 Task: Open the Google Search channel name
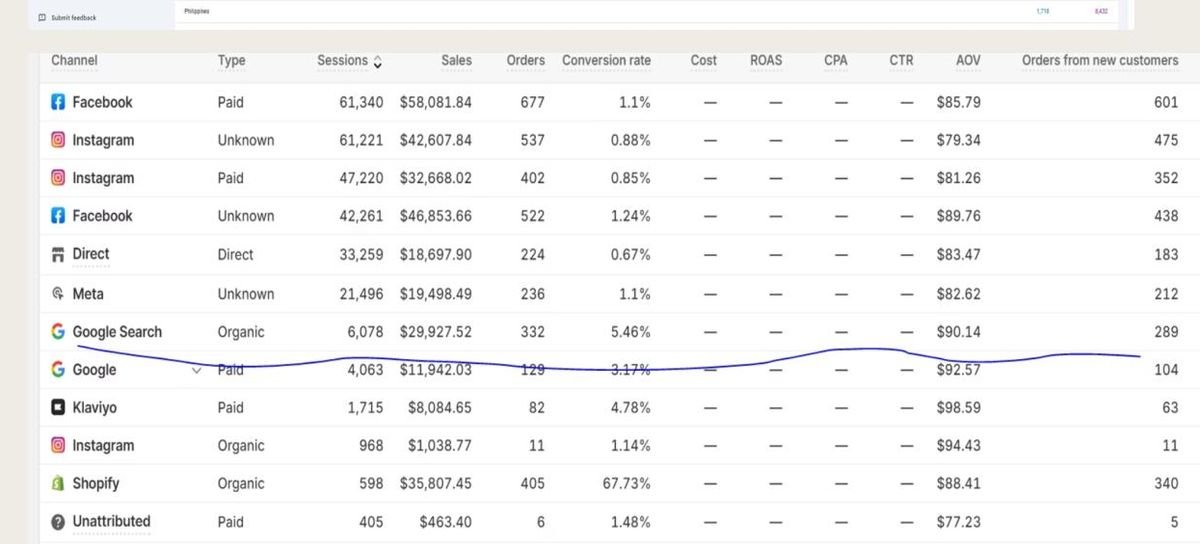coord(117,332)
